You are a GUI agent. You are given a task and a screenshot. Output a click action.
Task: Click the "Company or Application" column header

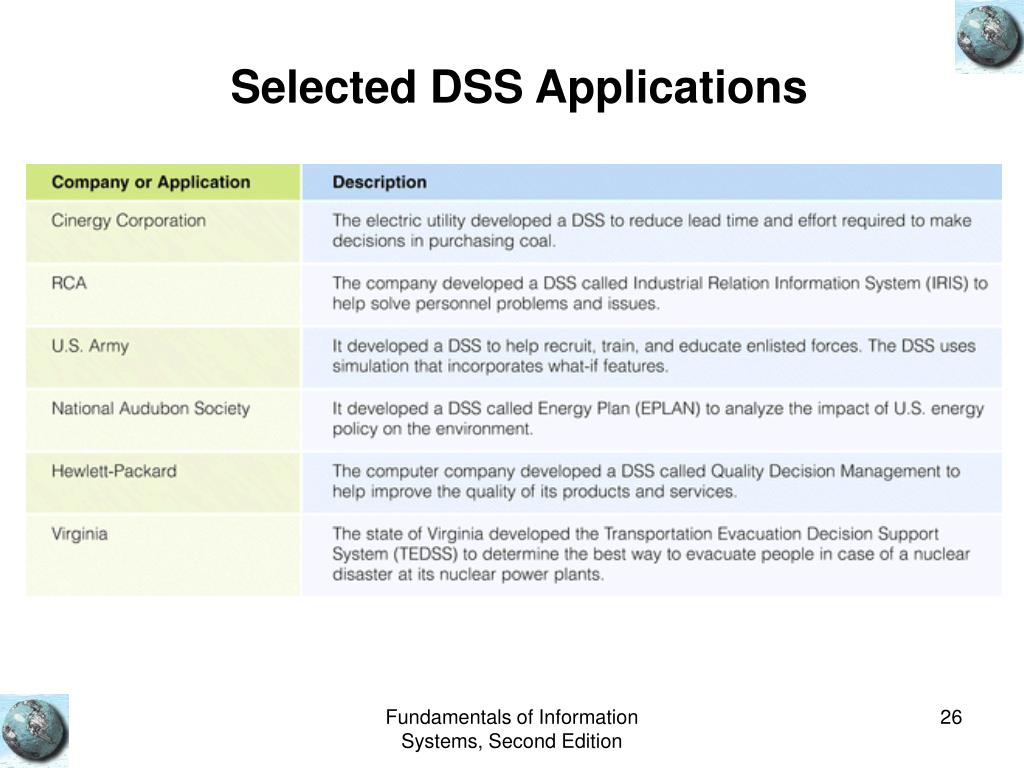(163, 182)
